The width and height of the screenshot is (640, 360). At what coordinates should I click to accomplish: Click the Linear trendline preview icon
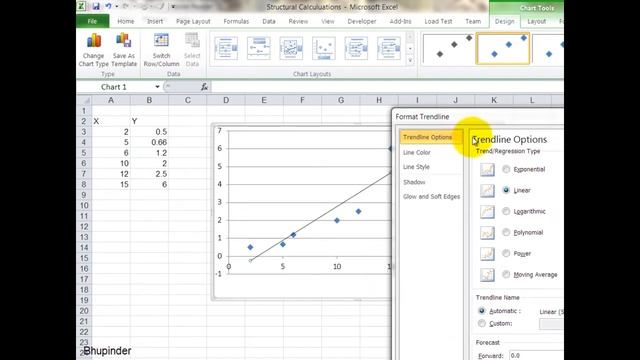(487, 190)
